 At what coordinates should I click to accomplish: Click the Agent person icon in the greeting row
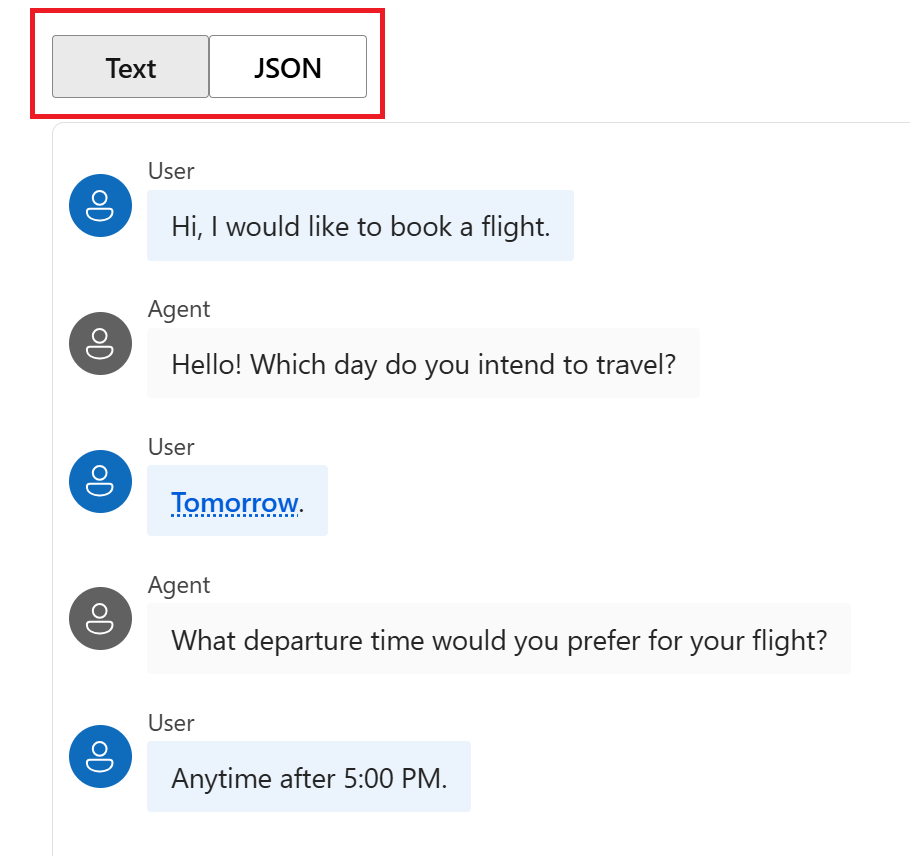click(100, 343)
